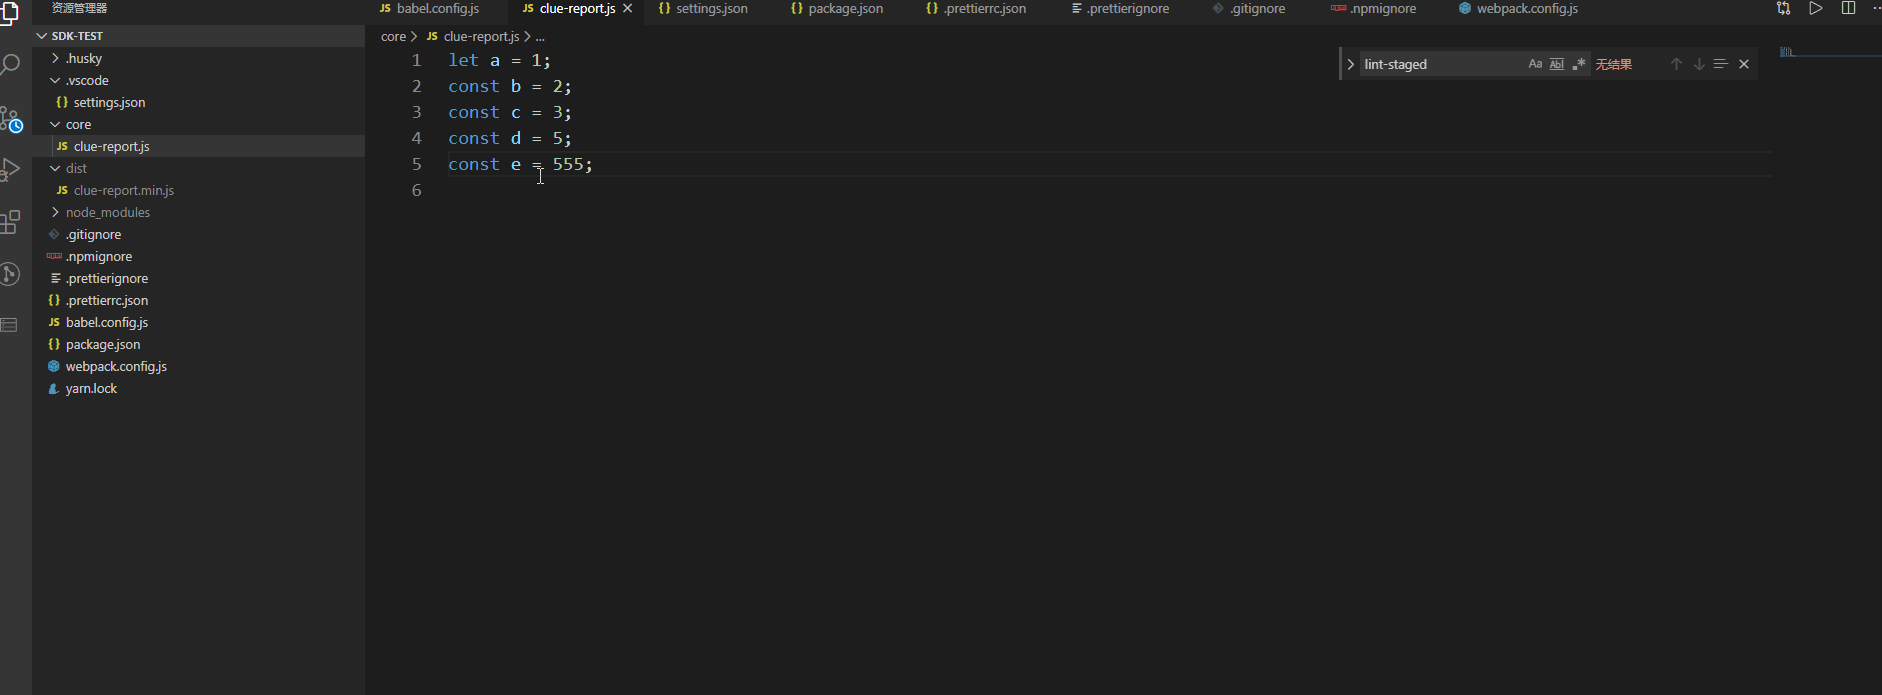Close the clue-report.js tab

point(628,9)
